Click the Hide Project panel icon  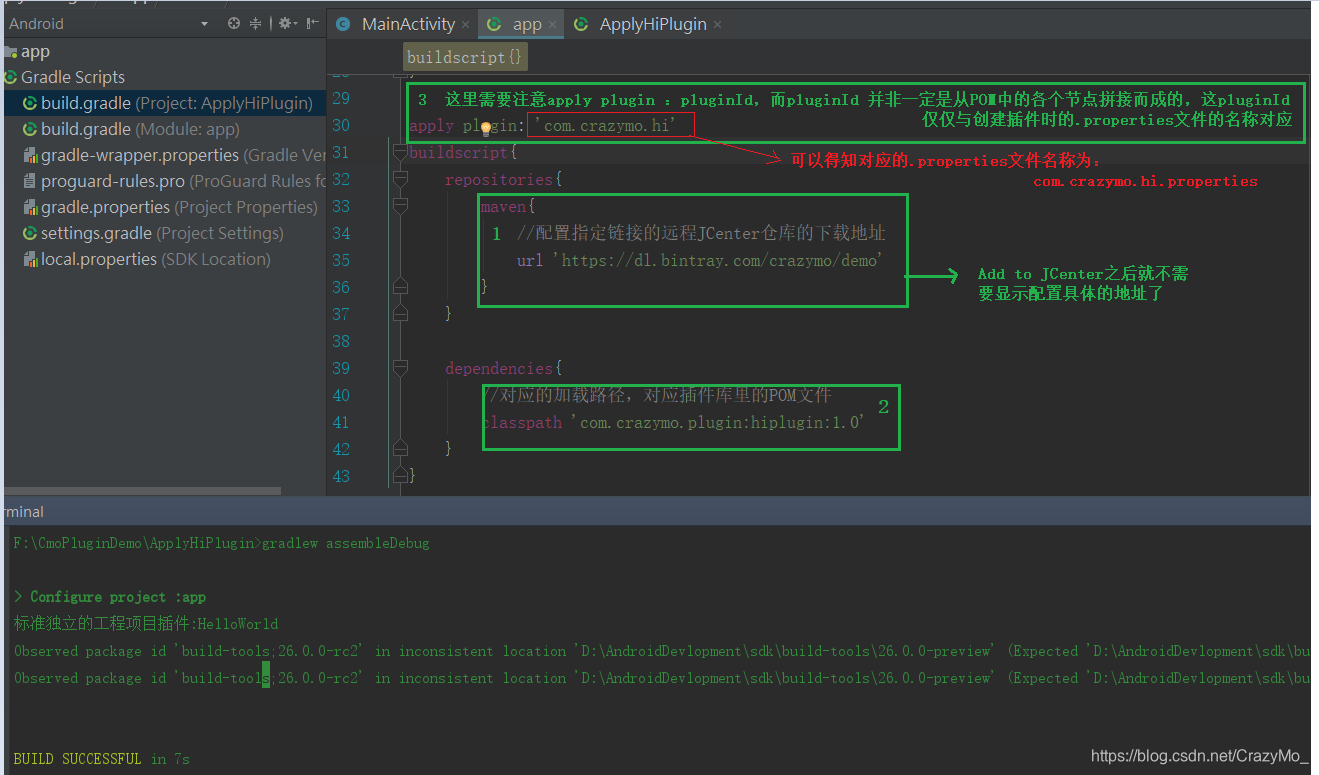pyautogui.click(x=313, y=23)
